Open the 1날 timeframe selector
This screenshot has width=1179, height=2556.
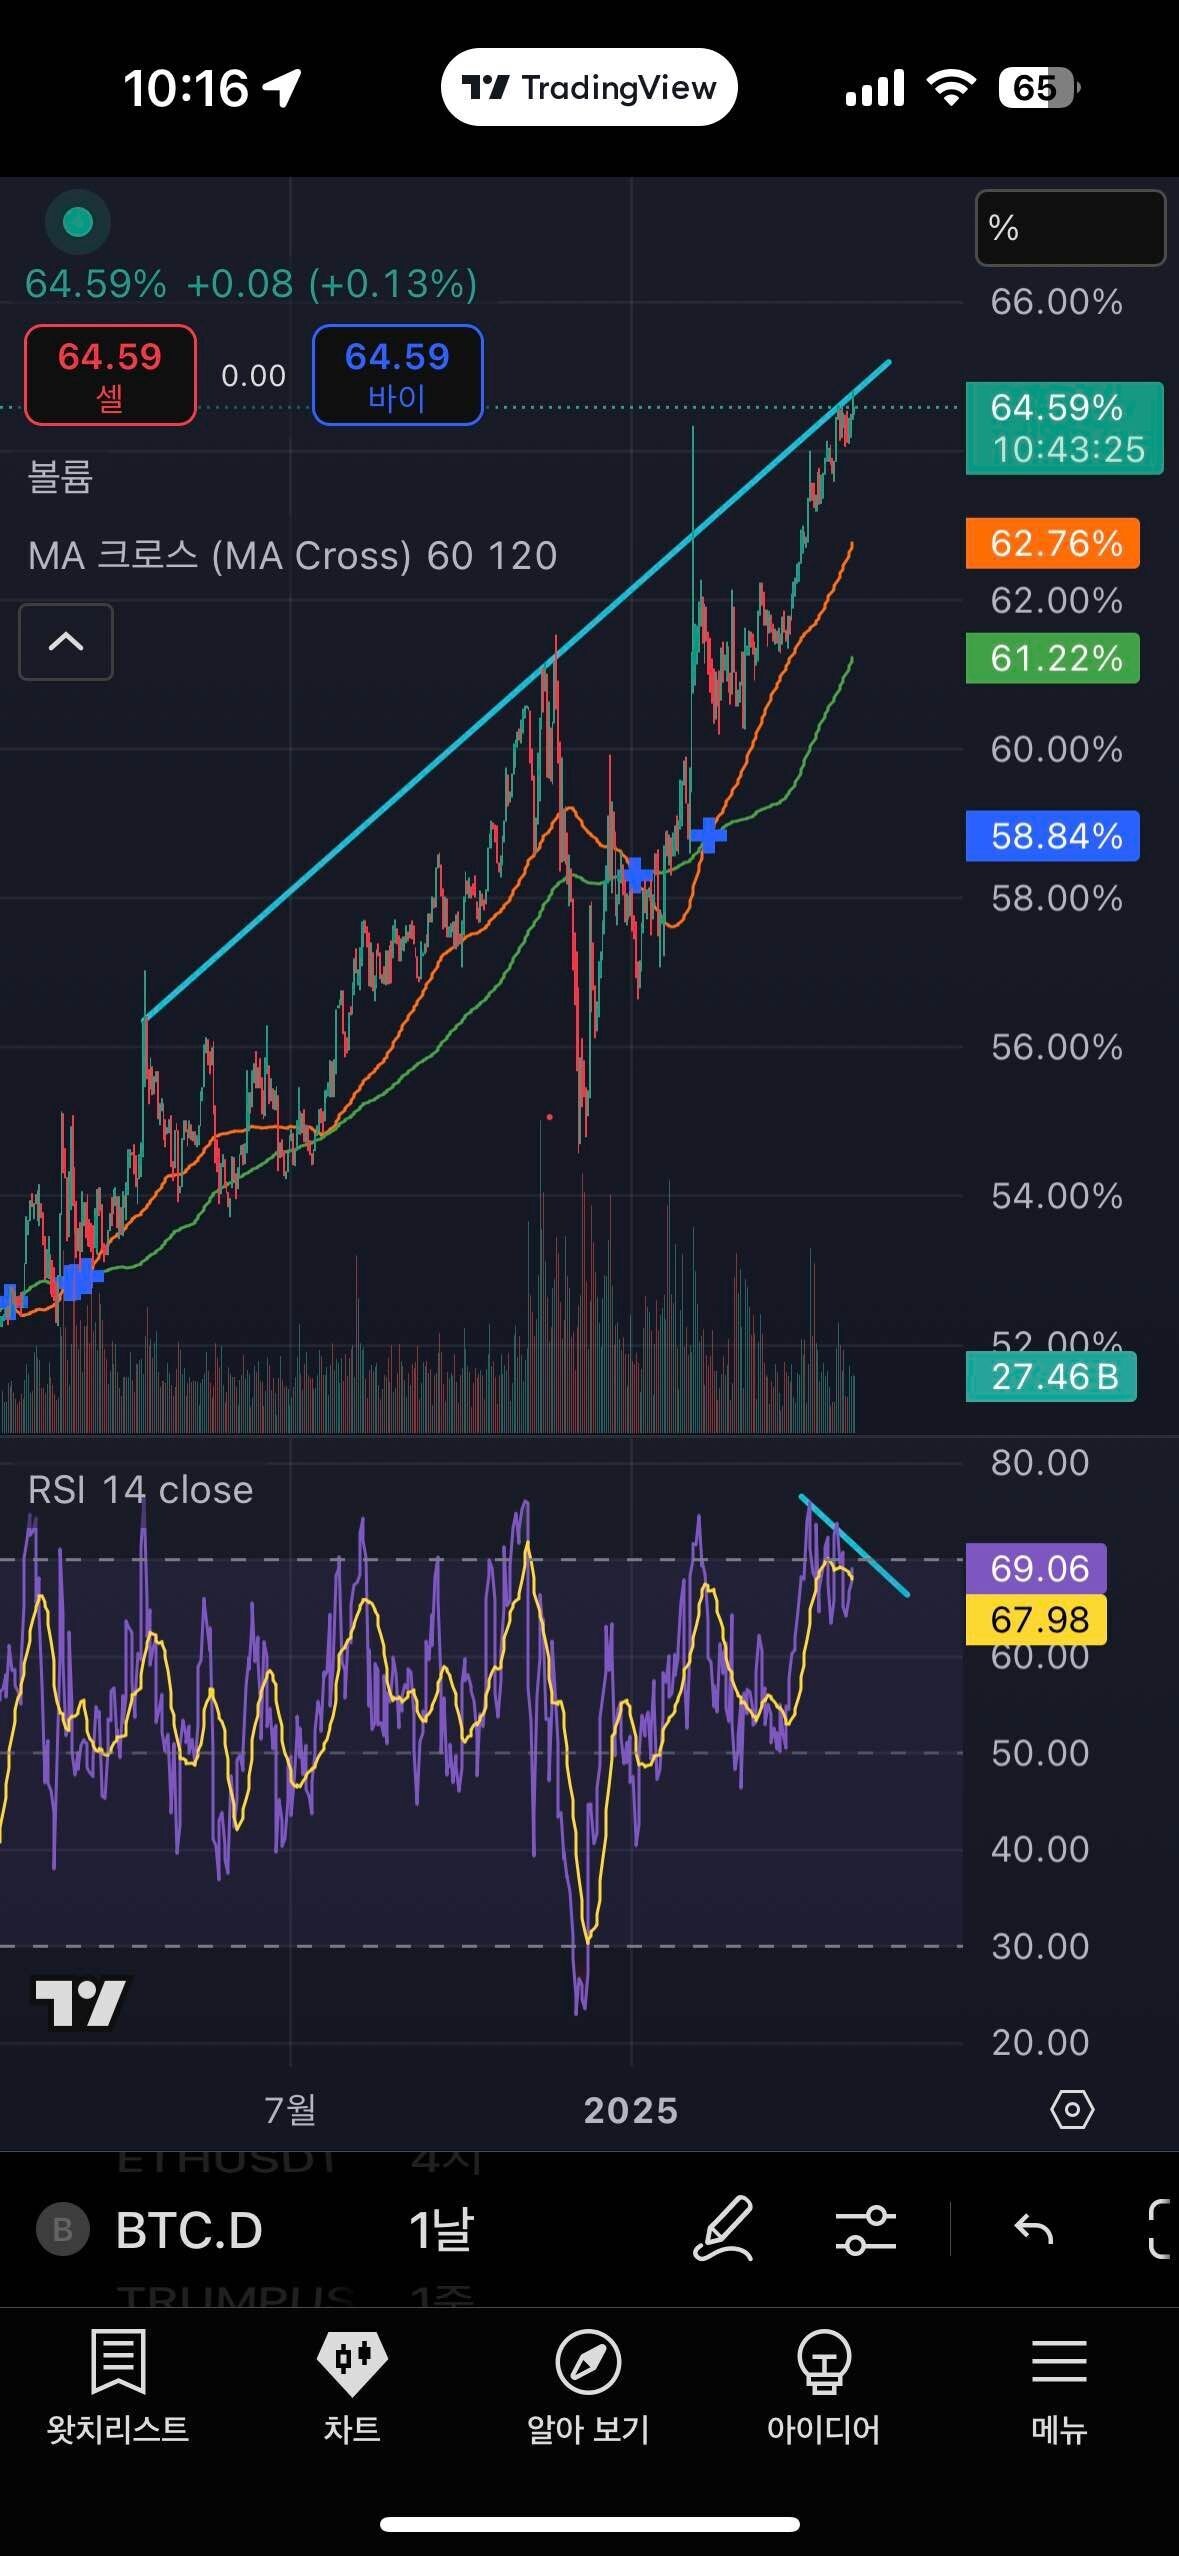pos(440,2230)
